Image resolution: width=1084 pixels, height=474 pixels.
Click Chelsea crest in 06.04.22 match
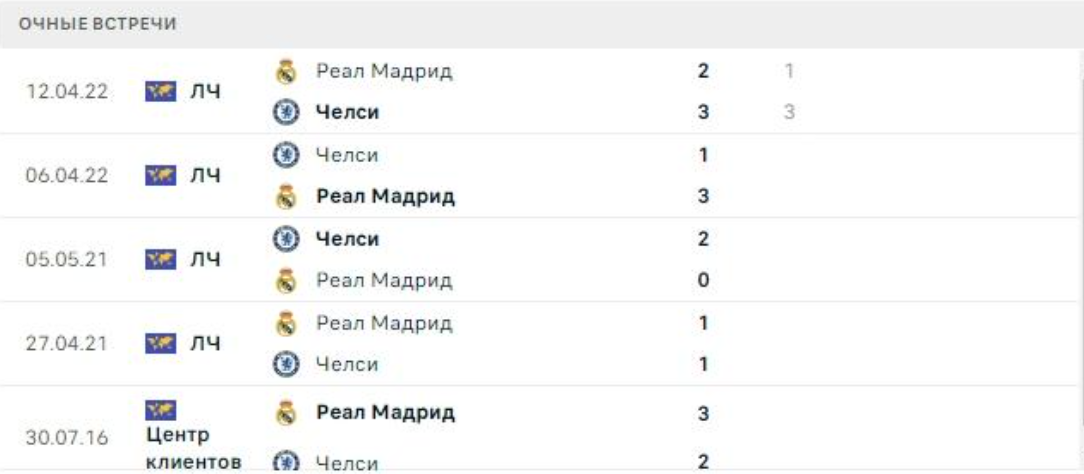coord(282,156)
